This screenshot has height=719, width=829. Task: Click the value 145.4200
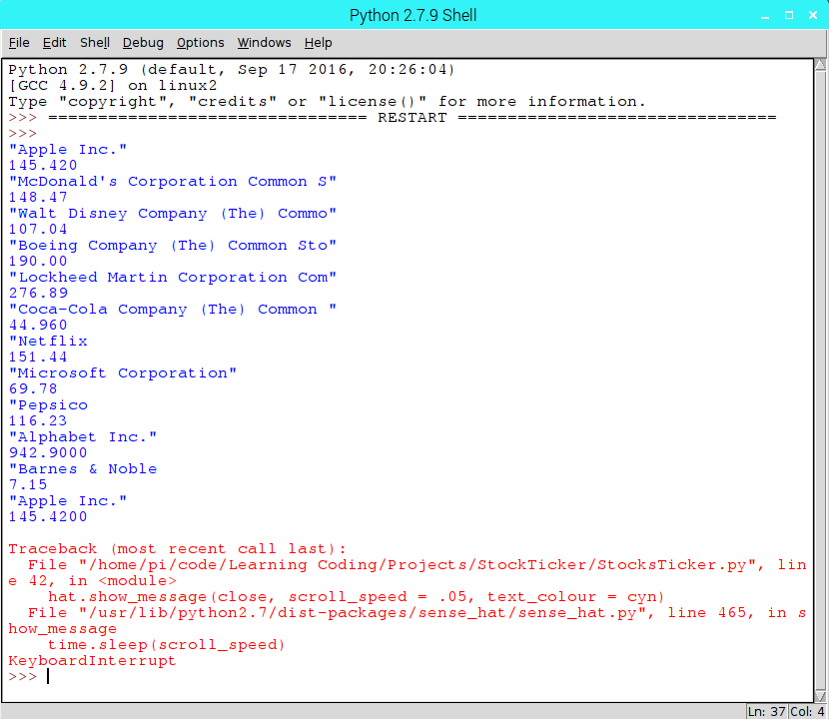(48, 517)
